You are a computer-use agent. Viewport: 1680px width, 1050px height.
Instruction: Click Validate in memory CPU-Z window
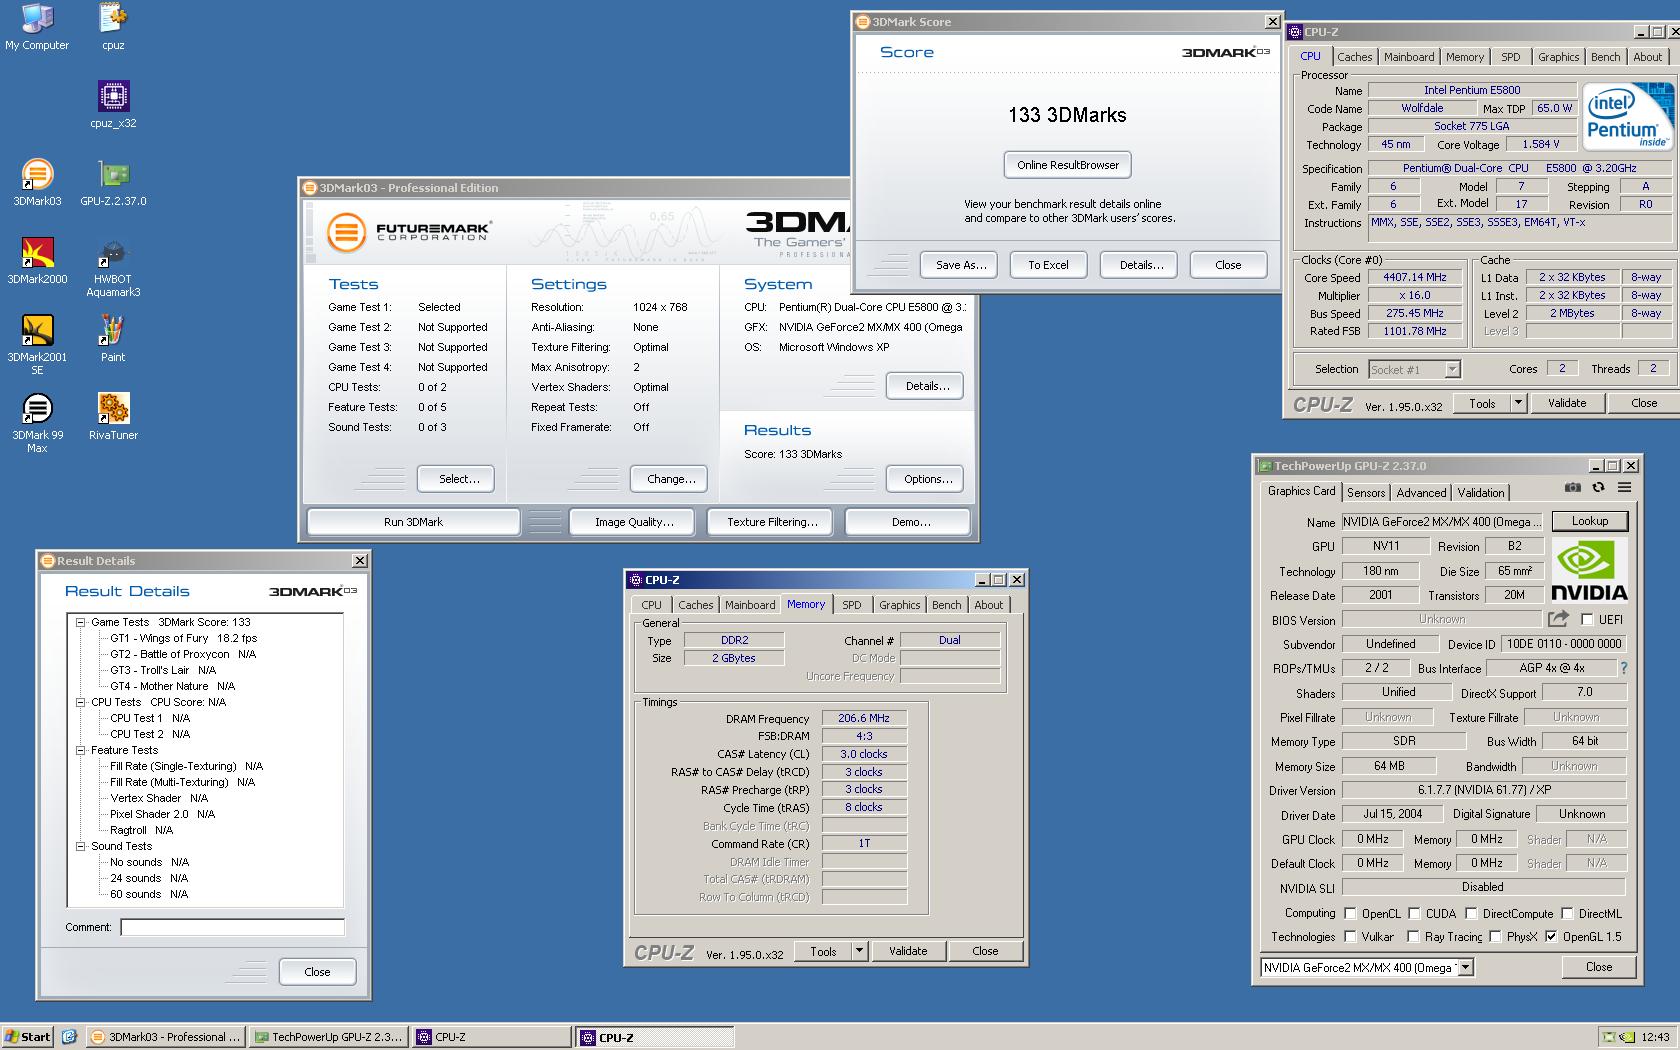[x=907, y=951]
